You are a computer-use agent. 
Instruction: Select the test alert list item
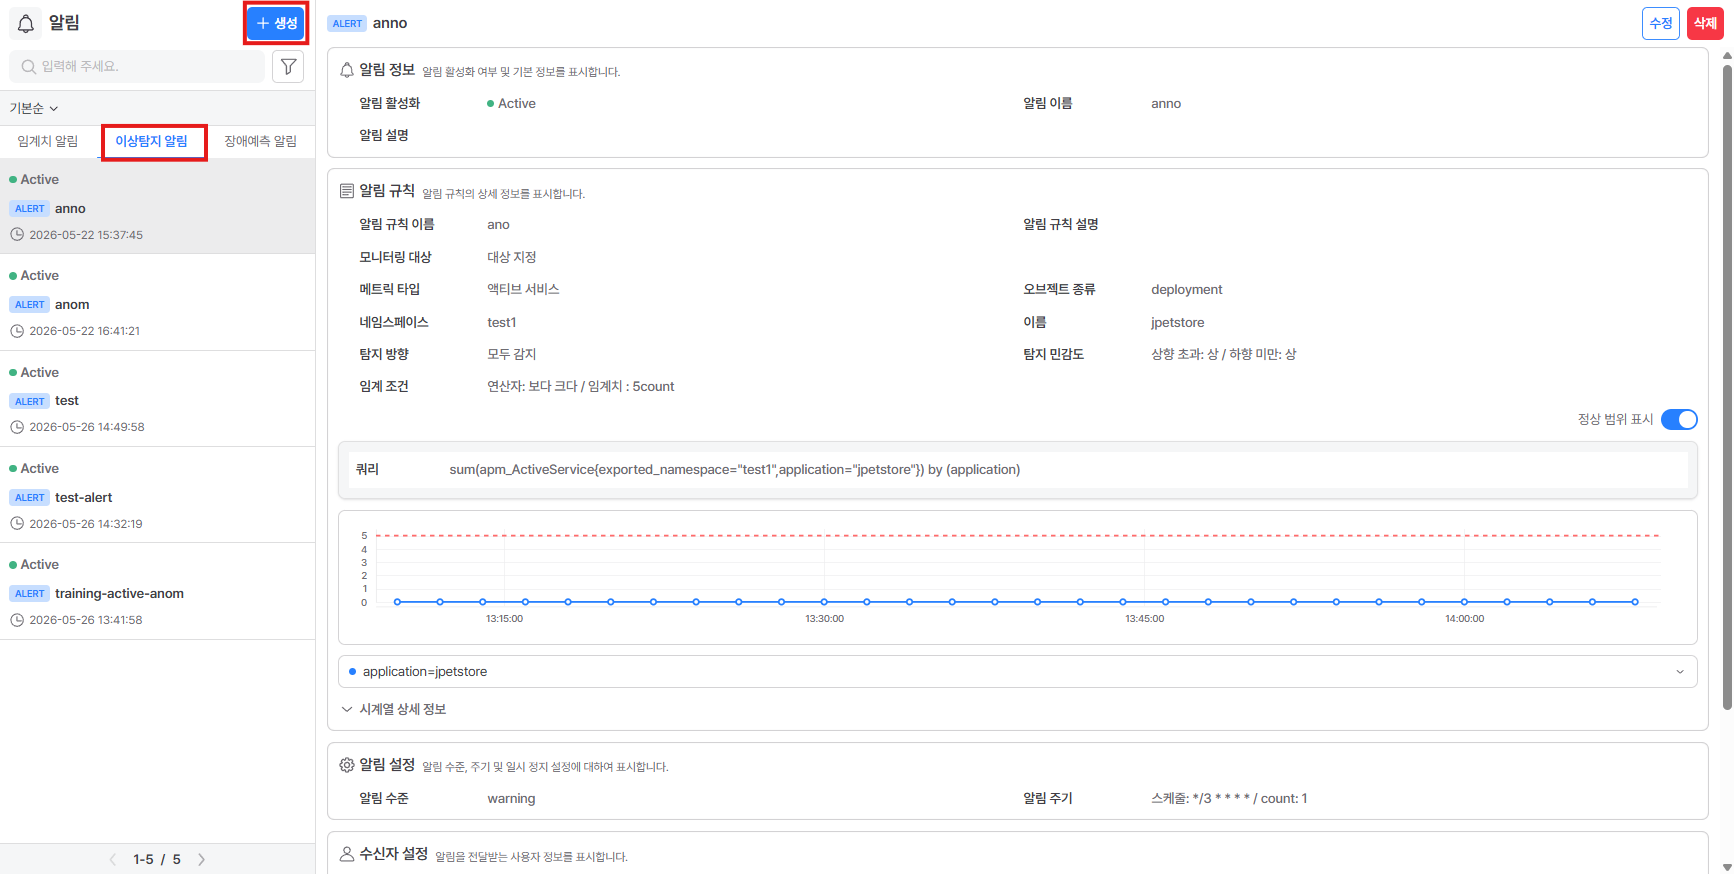click(157, 399)
